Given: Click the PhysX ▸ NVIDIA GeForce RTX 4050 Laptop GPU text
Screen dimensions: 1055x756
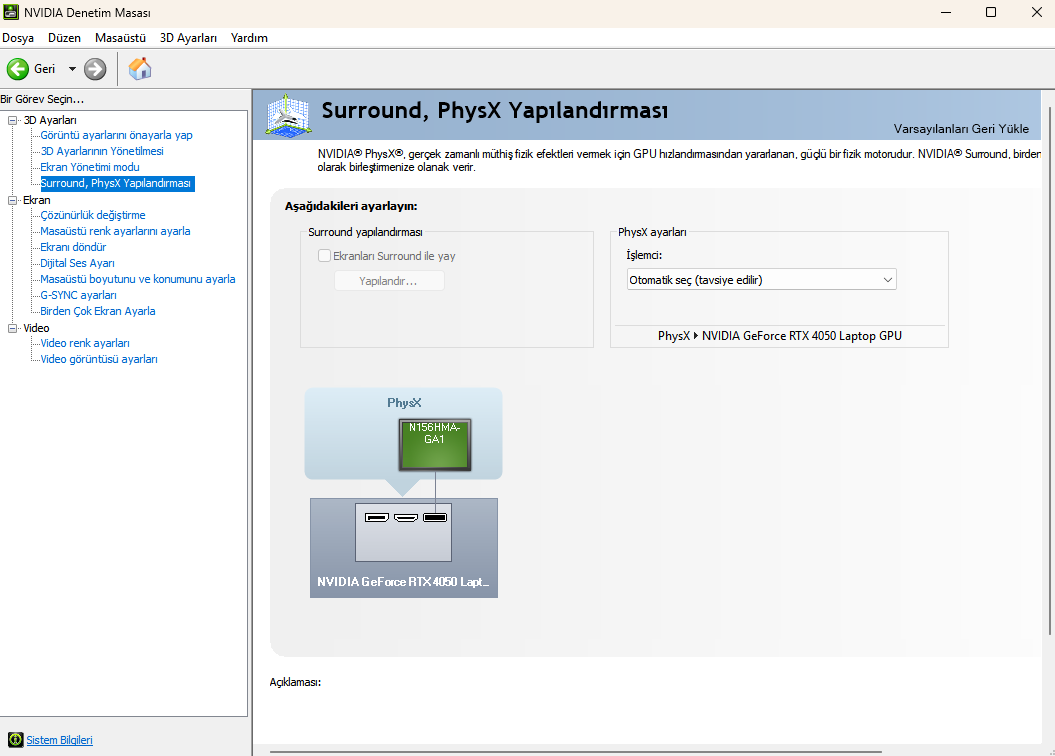Looking at the screenshot, I should pyautogui.click(x=780, y=336).
